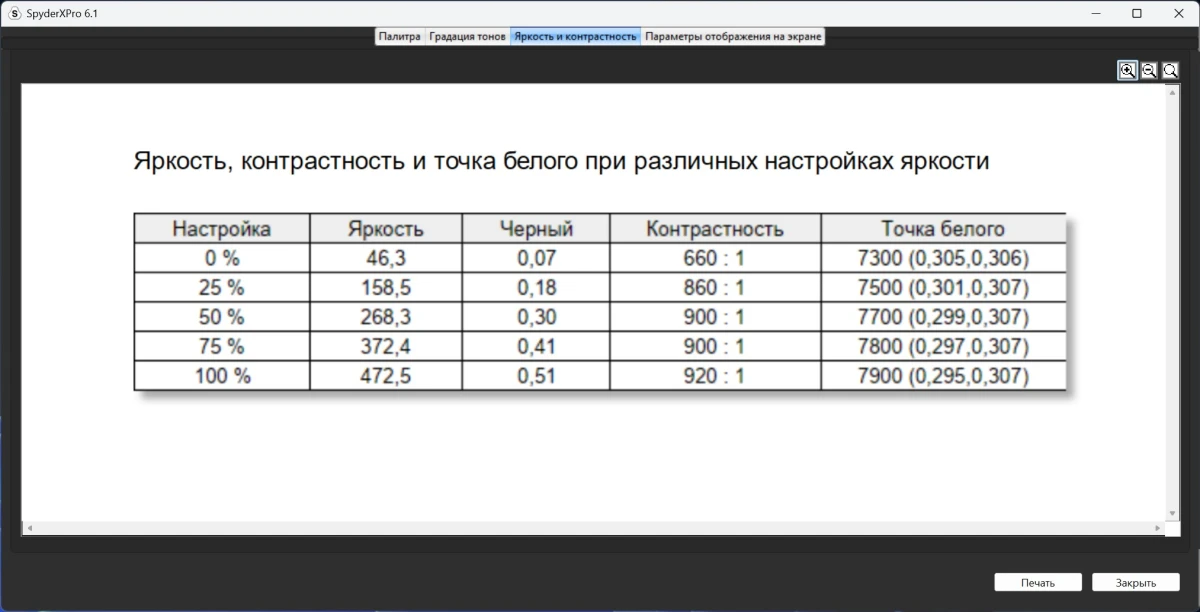Click the black level value 0,41
Viewport: 1200px width, 612px height.
(536, 347)
